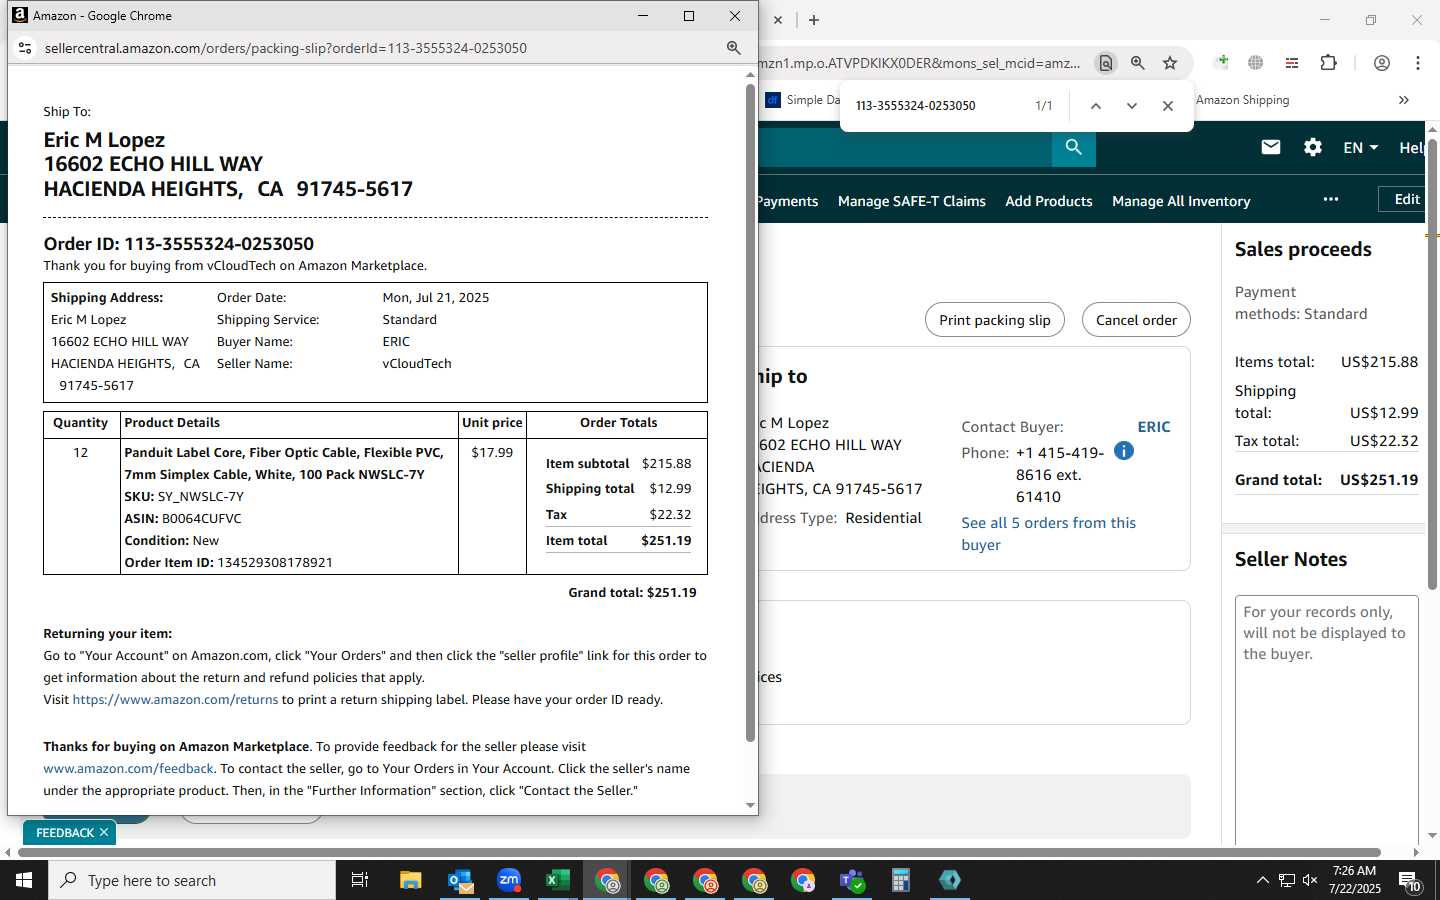The height and width of the screenshot is (900, 1440).
Task: Click the muted volume icon in the system tray
Action: tap(1310, 880)
